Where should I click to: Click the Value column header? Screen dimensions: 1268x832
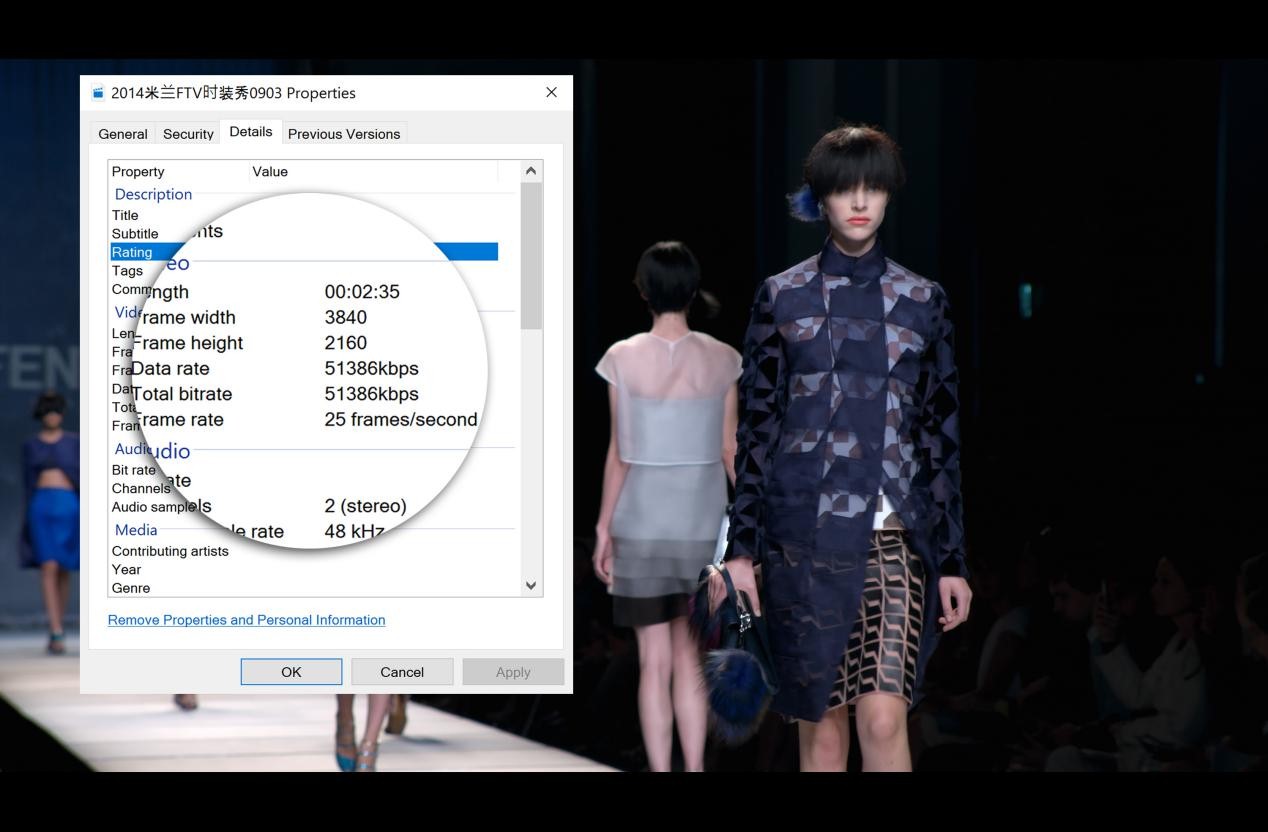[270, 172]
